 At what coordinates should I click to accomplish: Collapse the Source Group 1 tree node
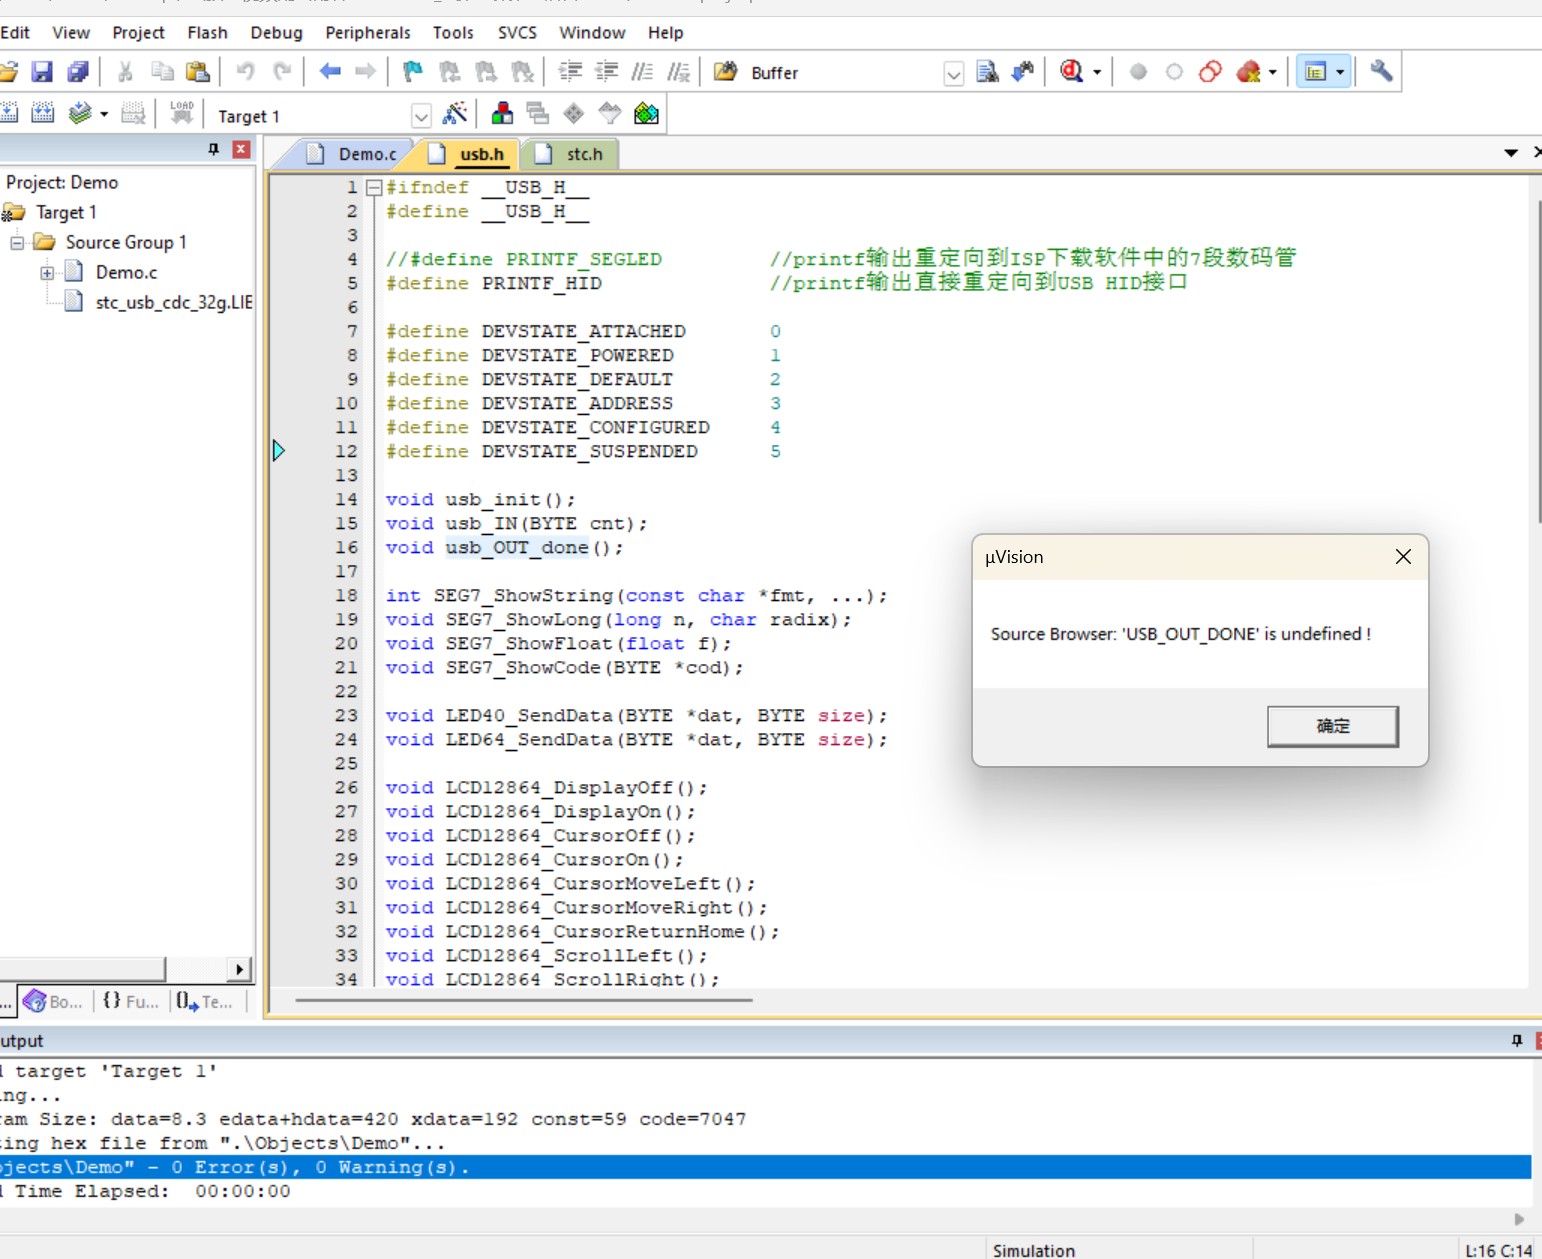pyautogui.click(x=17, y=242)
